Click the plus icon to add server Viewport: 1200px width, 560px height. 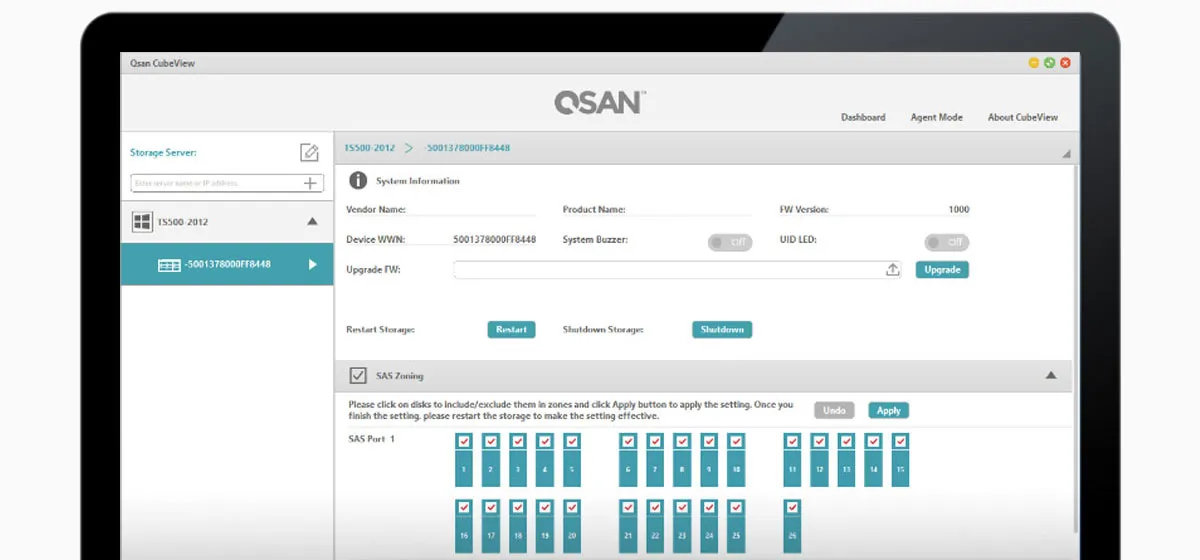pyautogui.click(x=310, y=183)
